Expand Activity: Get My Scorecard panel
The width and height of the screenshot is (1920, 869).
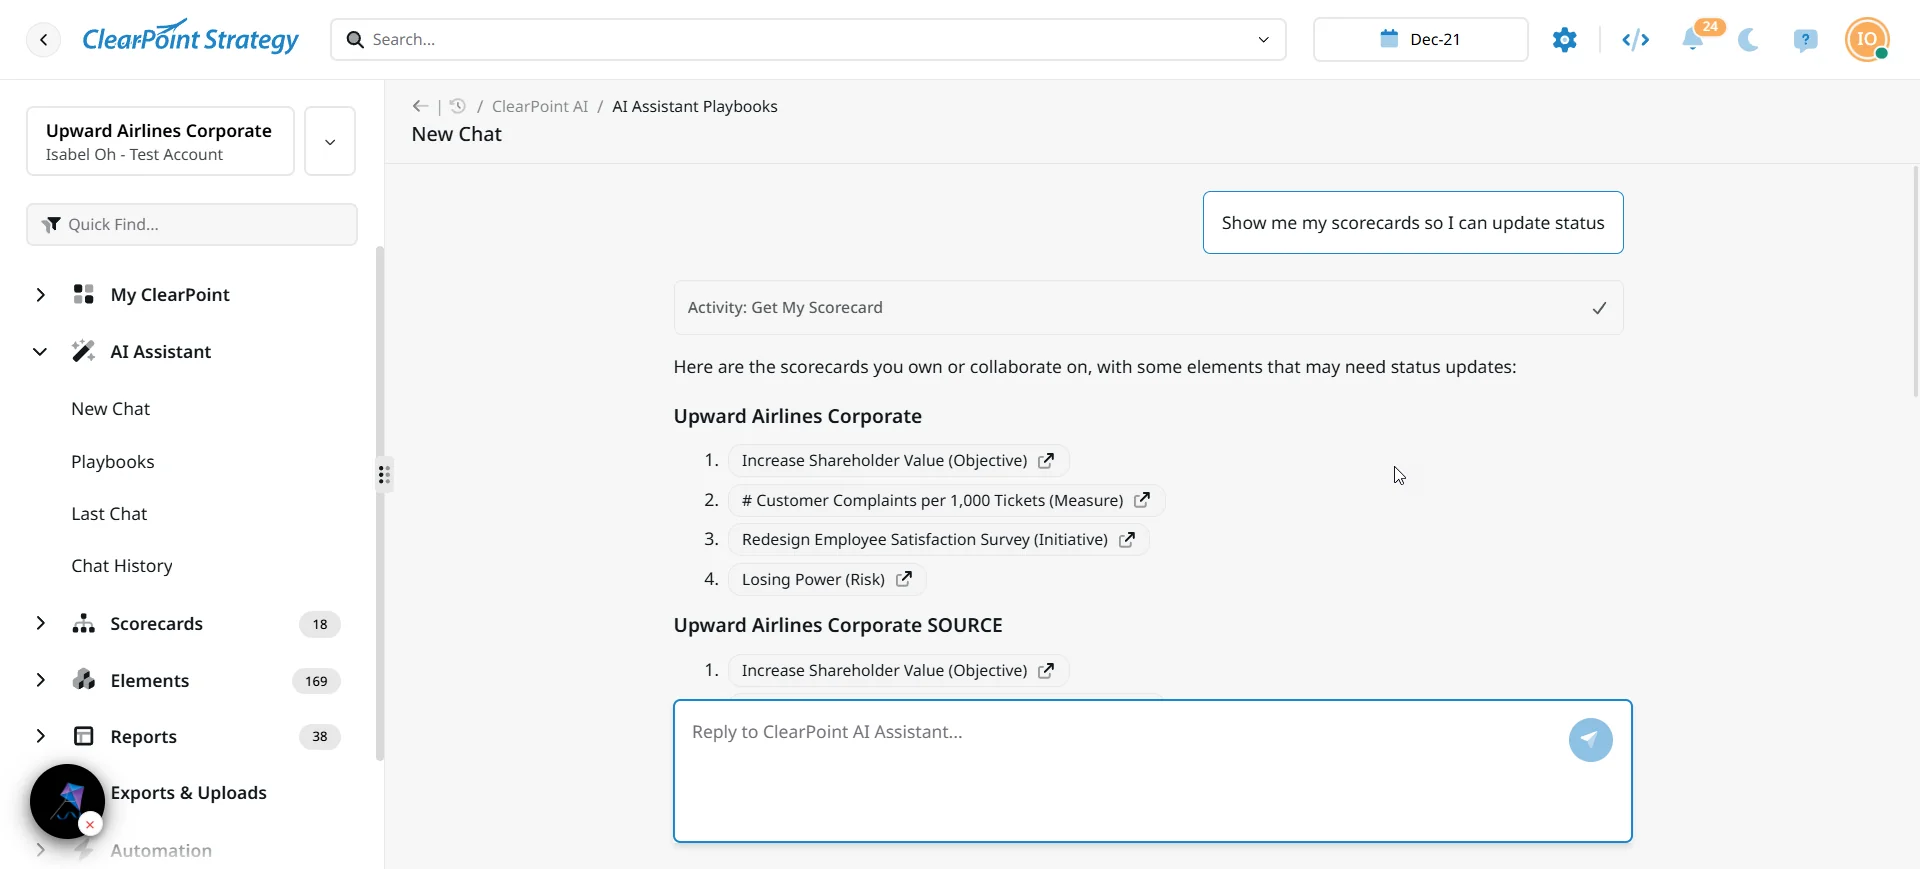tap(1148, 308)
